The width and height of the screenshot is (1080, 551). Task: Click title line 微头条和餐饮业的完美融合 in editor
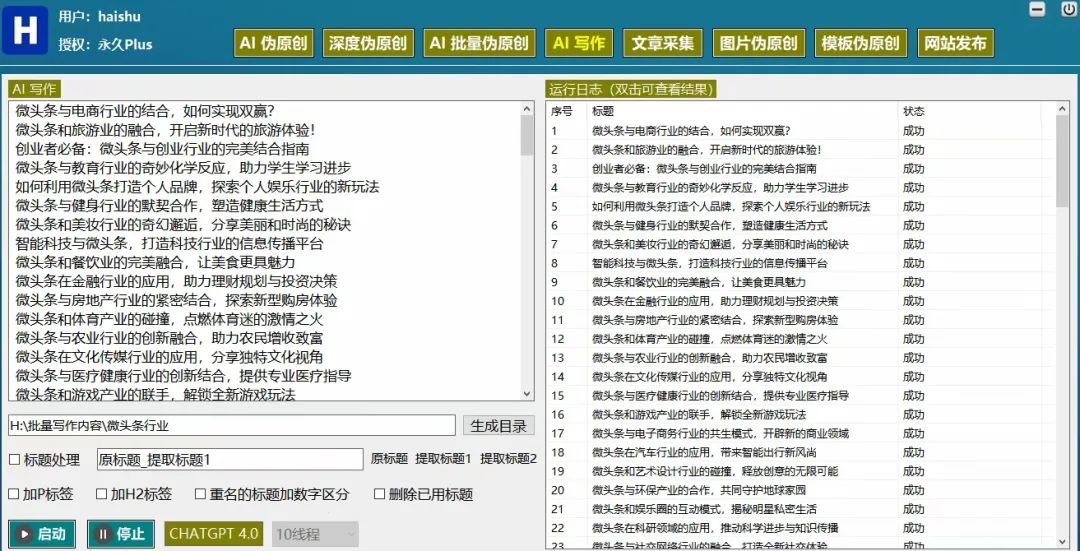(155, 262)
